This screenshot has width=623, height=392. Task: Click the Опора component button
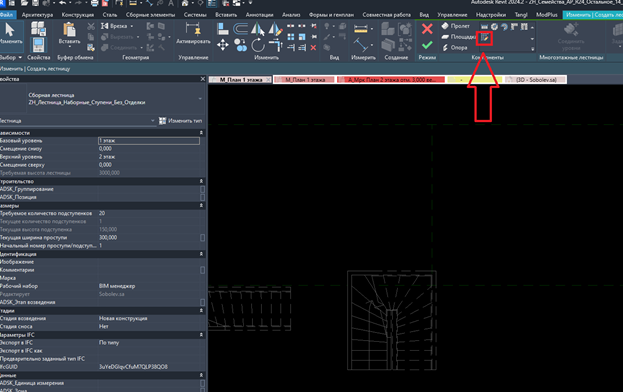455,47
